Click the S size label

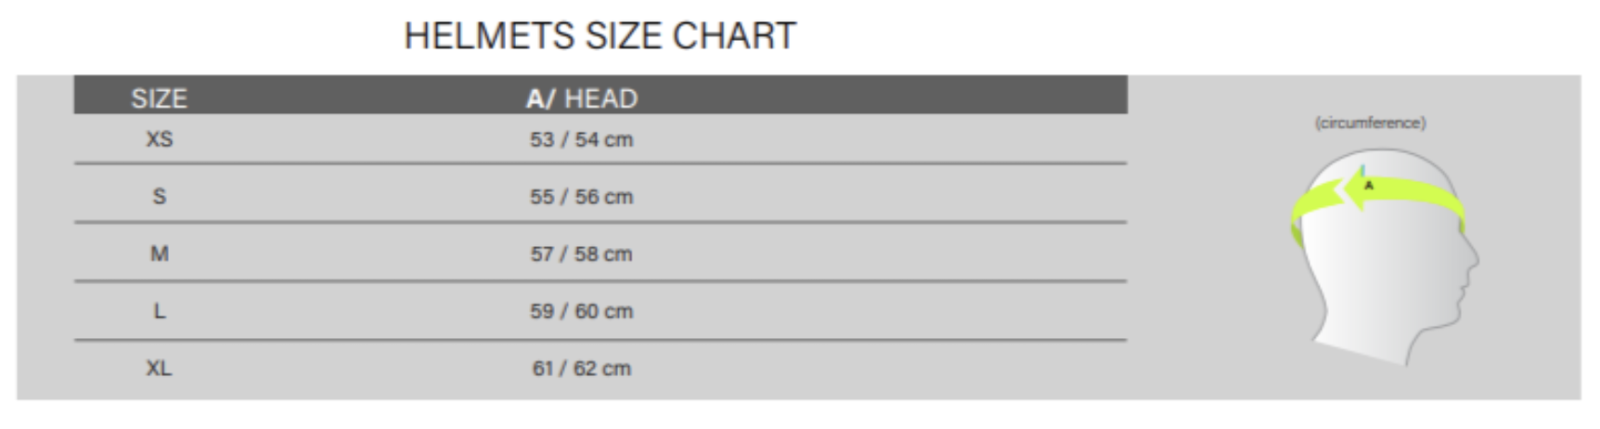(x=159, y=196)
